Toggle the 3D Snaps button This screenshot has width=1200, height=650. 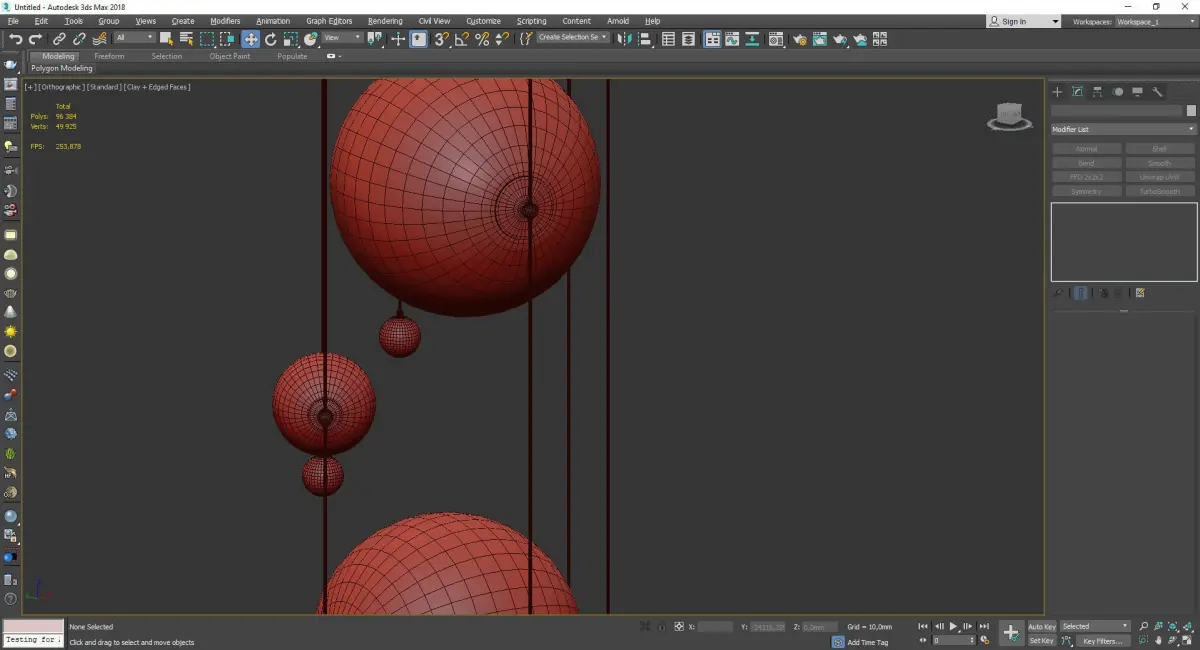point(441,39)
